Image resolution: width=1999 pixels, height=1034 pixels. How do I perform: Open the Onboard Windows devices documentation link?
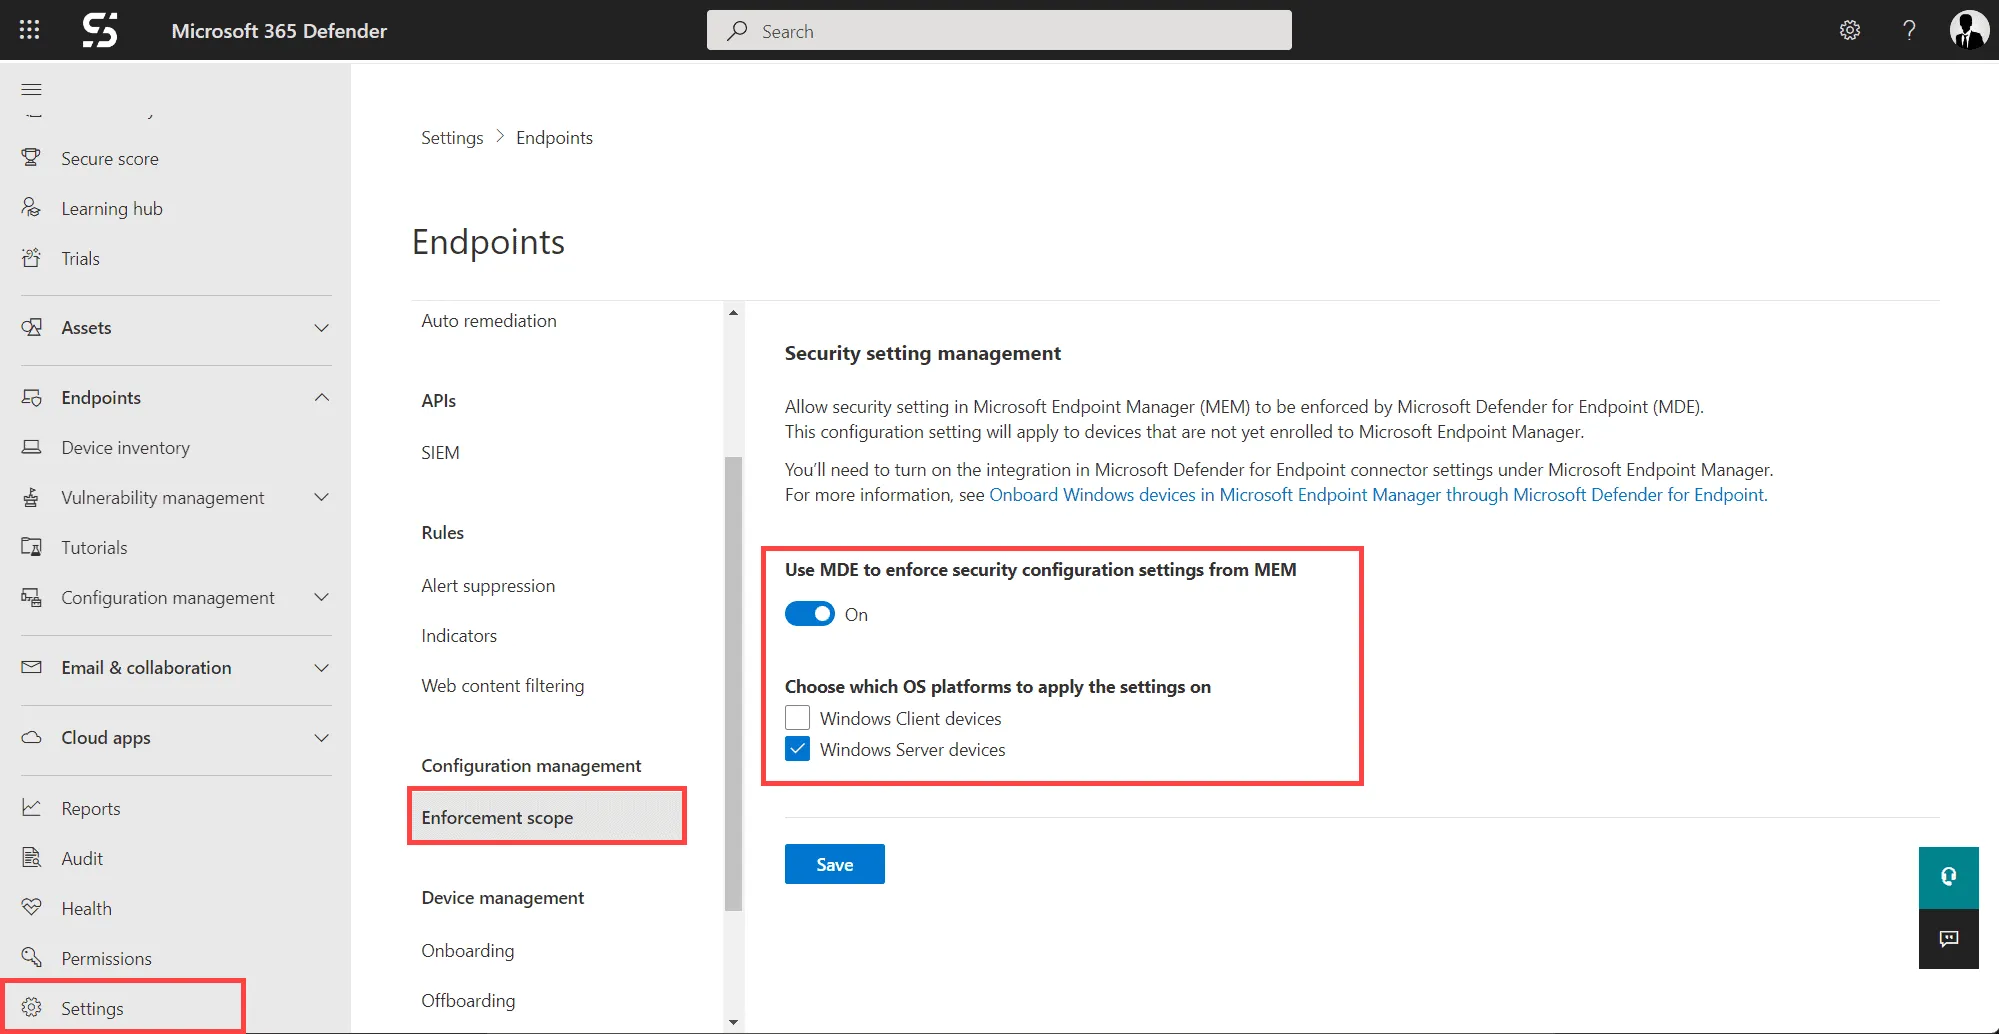tap(1378, 494)
